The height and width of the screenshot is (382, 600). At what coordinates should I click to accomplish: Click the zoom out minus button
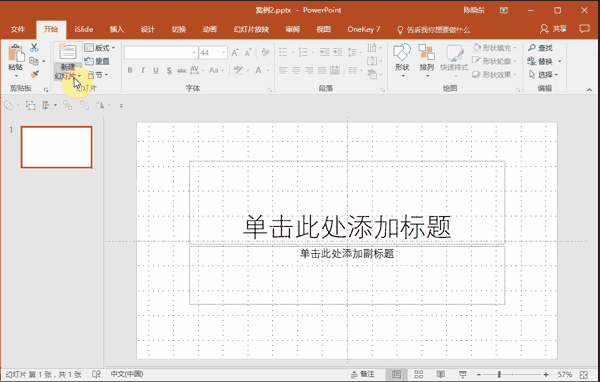pyautogui.click(x=479, y=374)
